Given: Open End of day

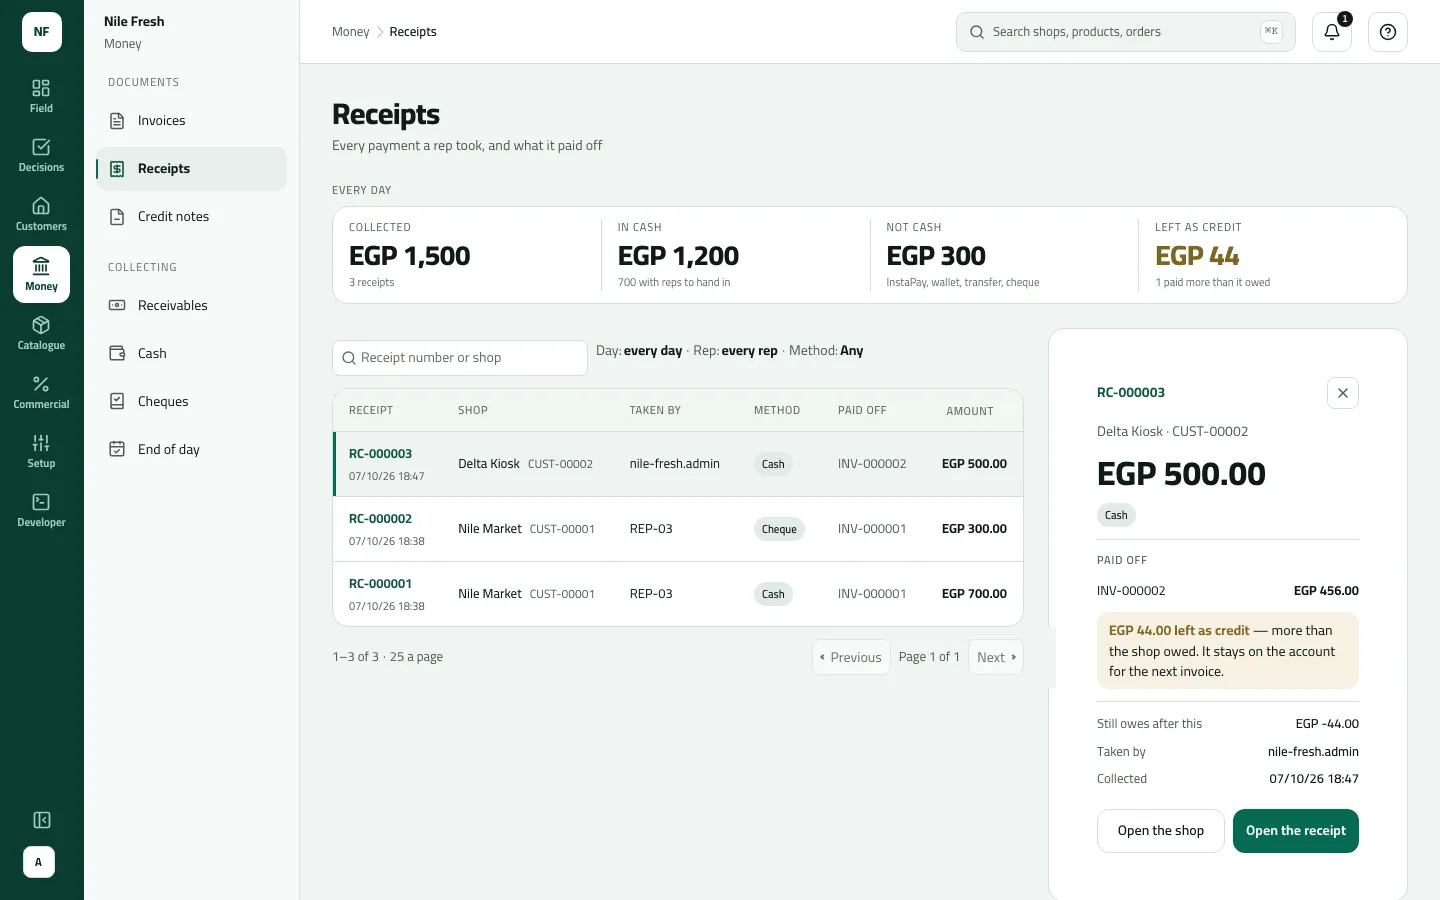Looking at the screenshot, I should tap(191, 450).
